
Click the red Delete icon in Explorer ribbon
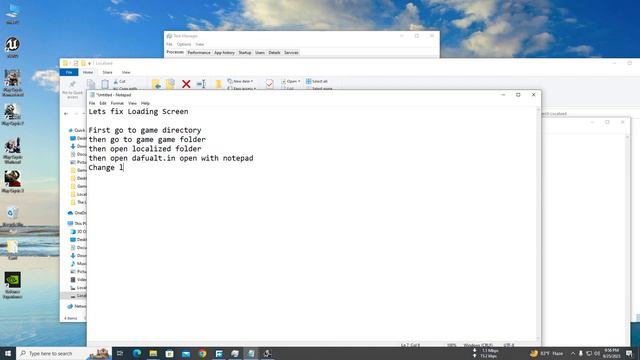[x=186, y=84]
